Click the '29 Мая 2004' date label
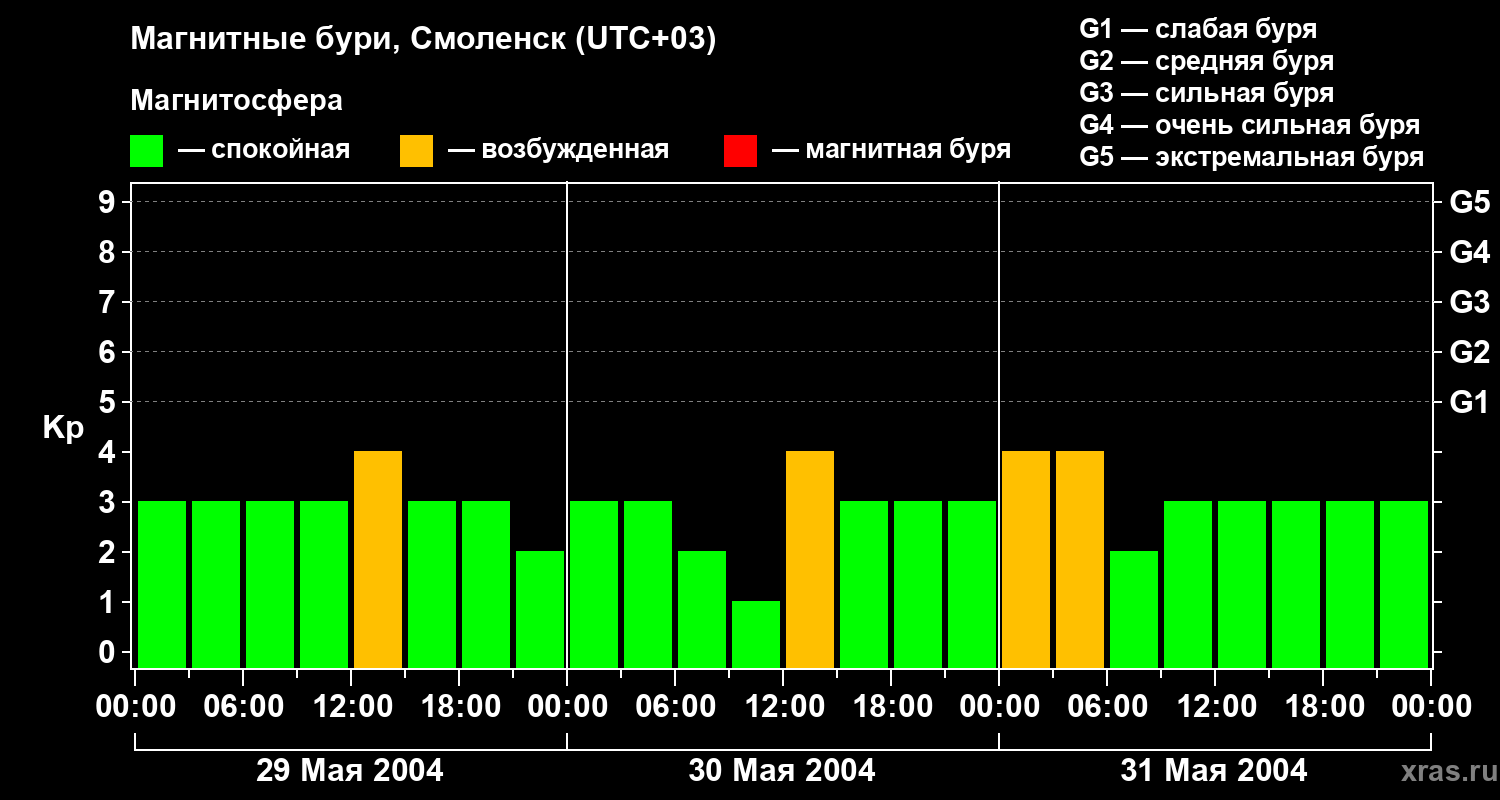The width and height of the screenshot is (1500, 800). [350, 770]
